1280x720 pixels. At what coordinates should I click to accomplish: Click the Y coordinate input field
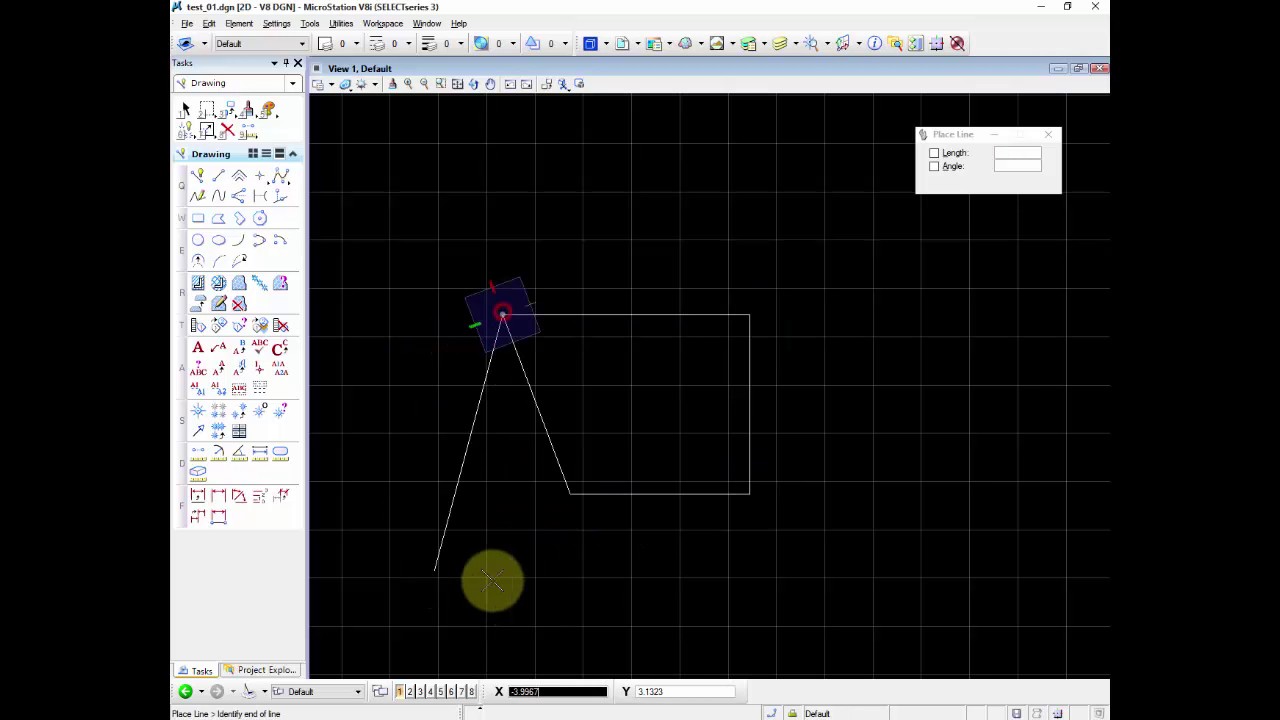pos(685,692)
